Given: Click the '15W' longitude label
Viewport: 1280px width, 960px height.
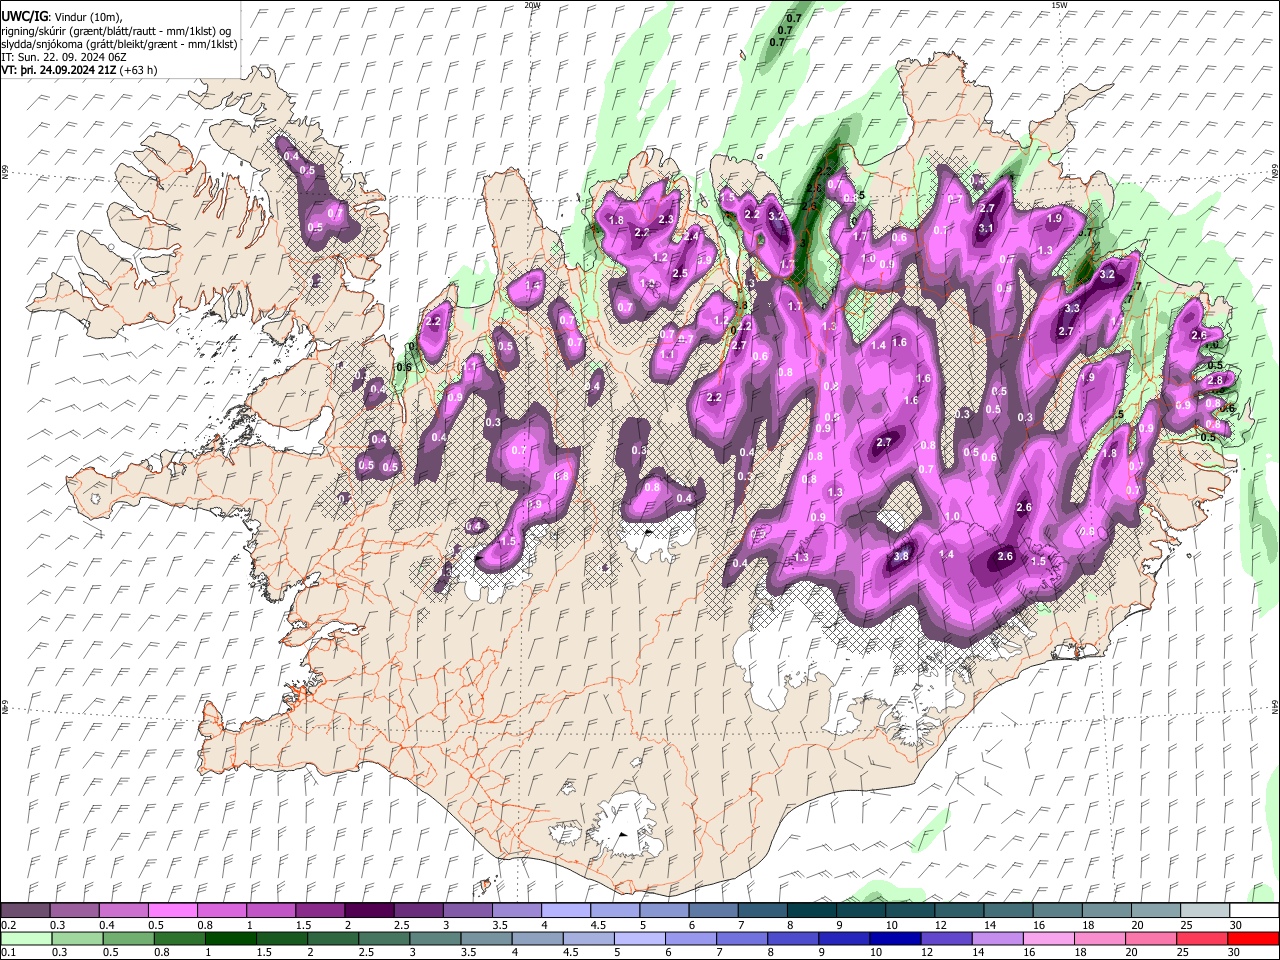Looking at the screenshot, I should [1059, 5].
